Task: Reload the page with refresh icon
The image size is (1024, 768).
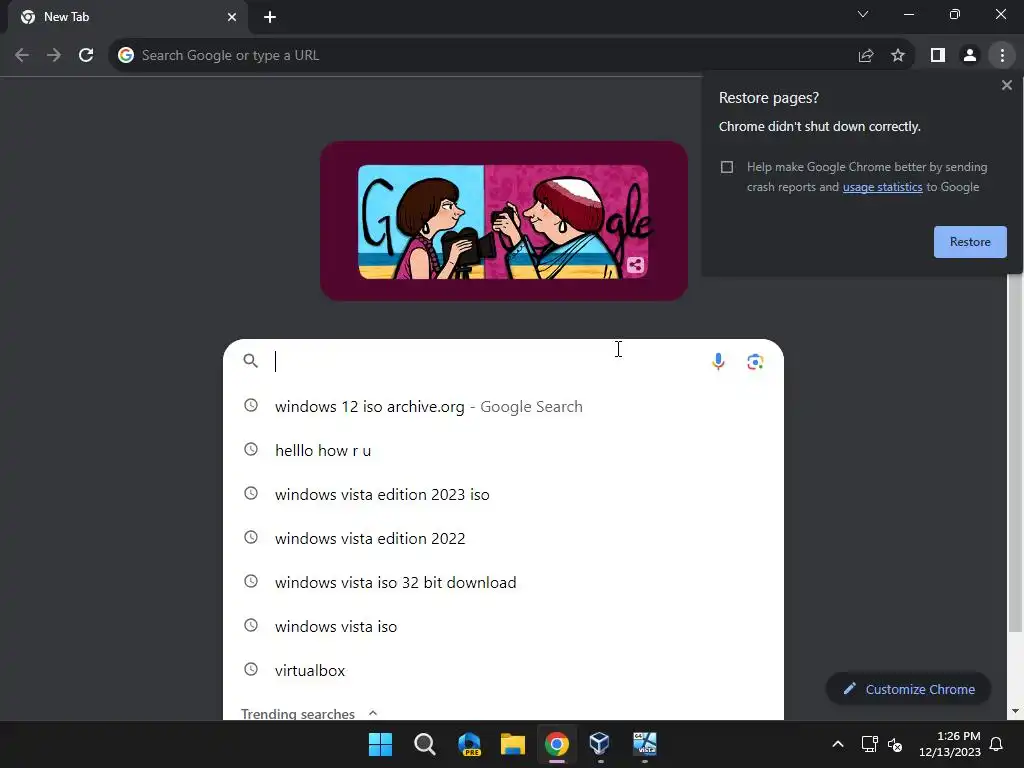Action: point(86,55)
